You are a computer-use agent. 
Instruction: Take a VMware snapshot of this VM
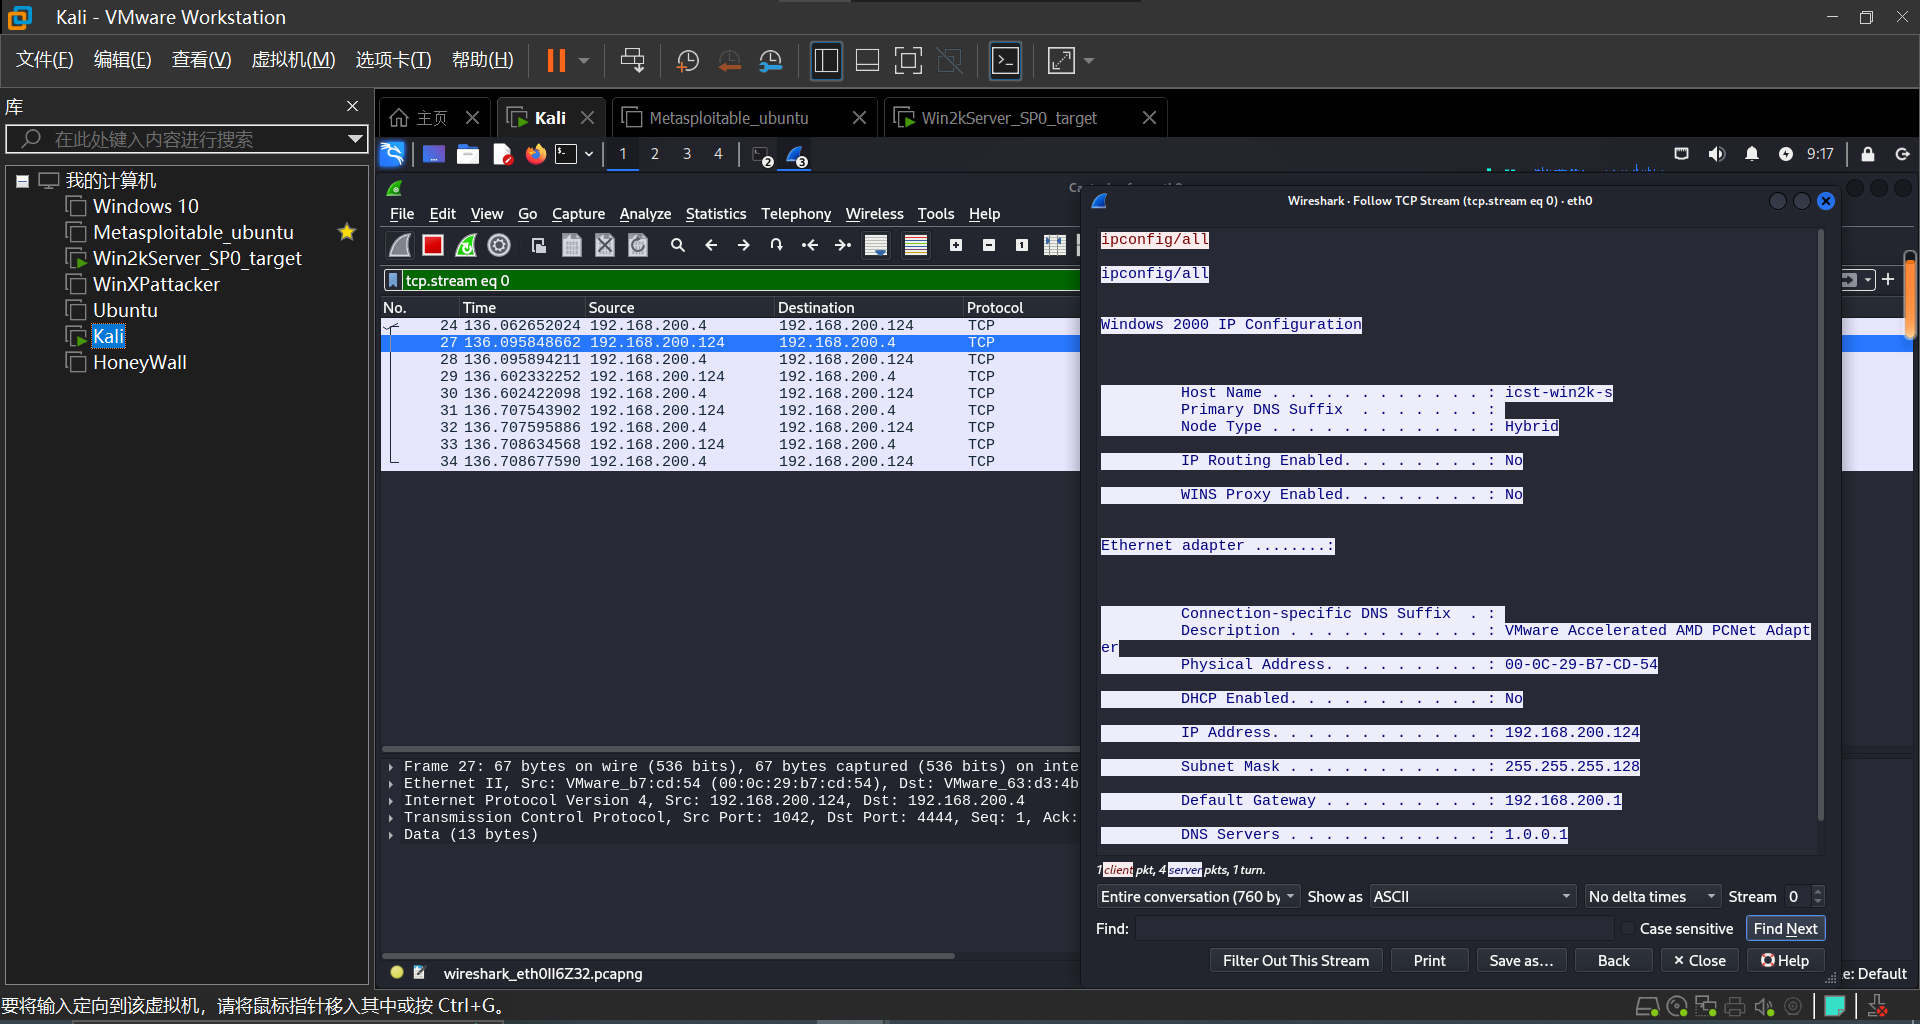[688, 61]
